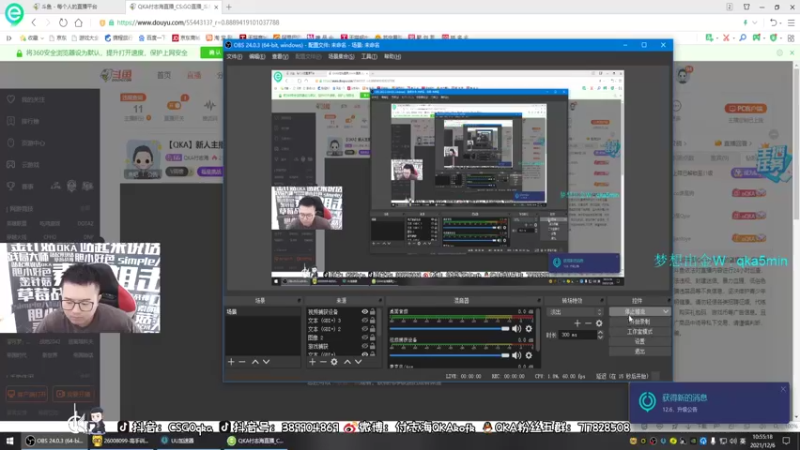800x450 pixels.
Task: Undock the 混音器 panel with its corner icon
Action: pos(538,301)
